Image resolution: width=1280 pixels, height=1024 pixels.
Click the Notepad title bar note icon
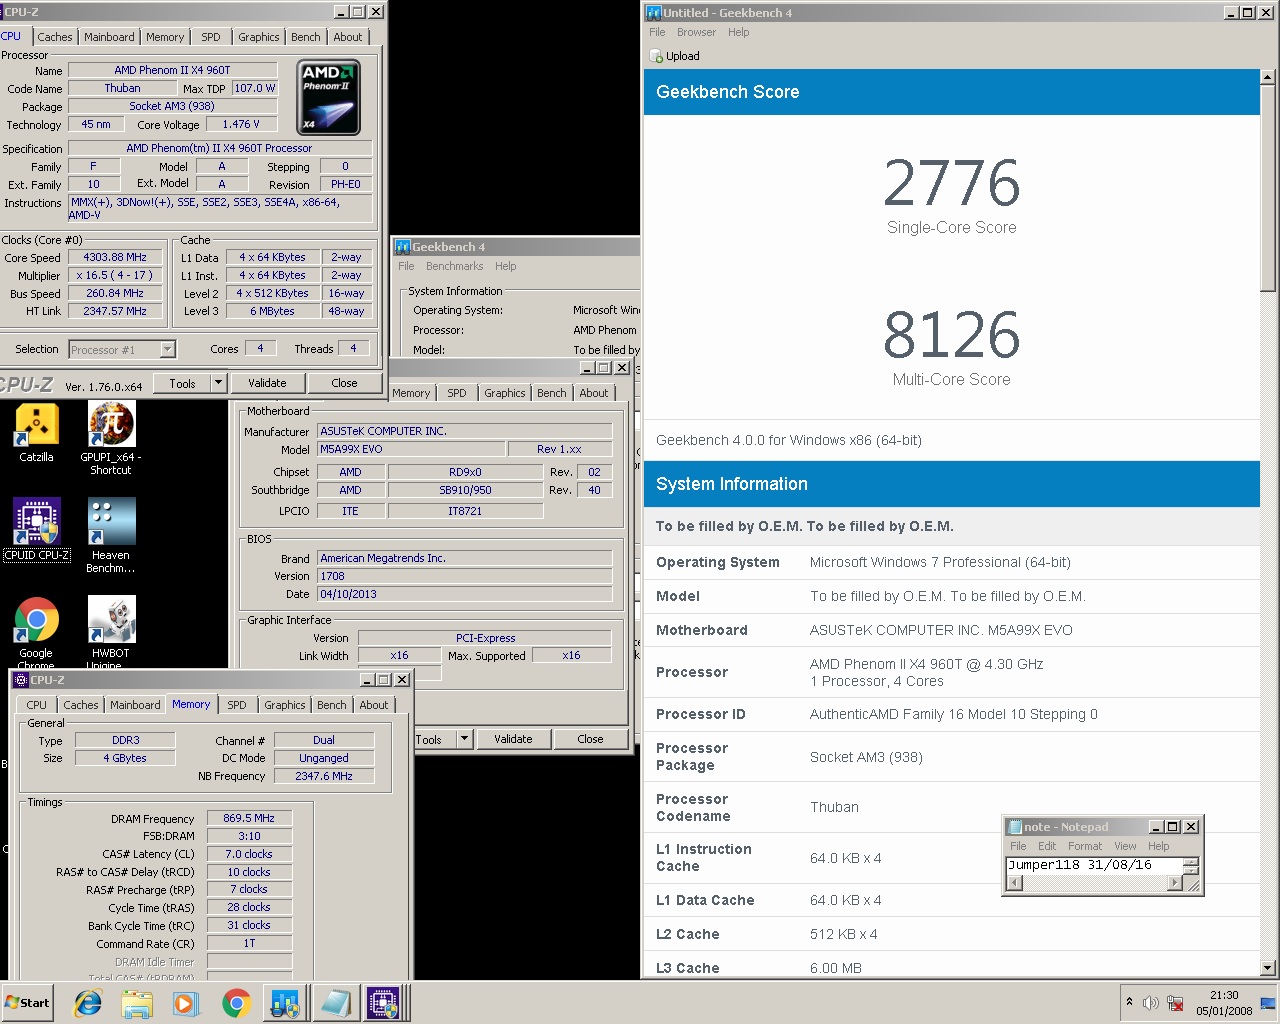pyautogui.click(x=1014, y=827)
